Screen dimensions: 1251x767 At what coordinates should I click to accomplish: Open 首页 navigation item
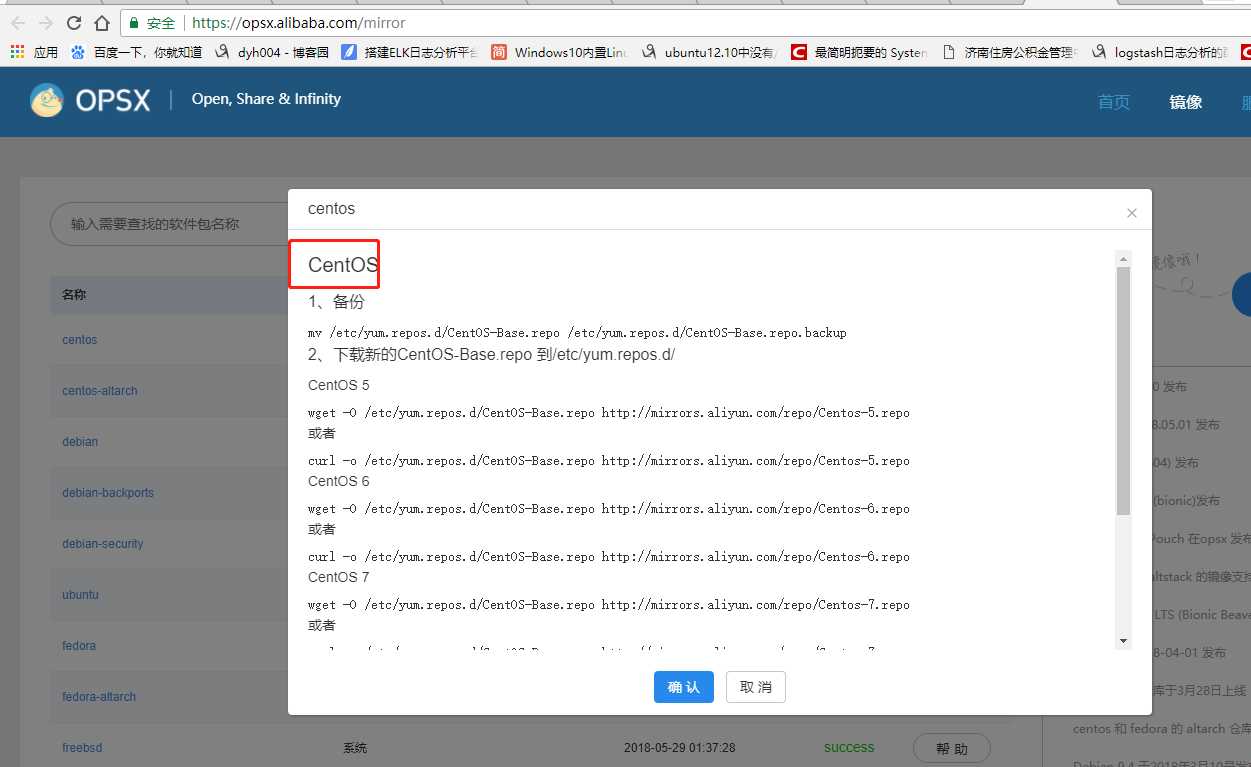point(1113,102)
